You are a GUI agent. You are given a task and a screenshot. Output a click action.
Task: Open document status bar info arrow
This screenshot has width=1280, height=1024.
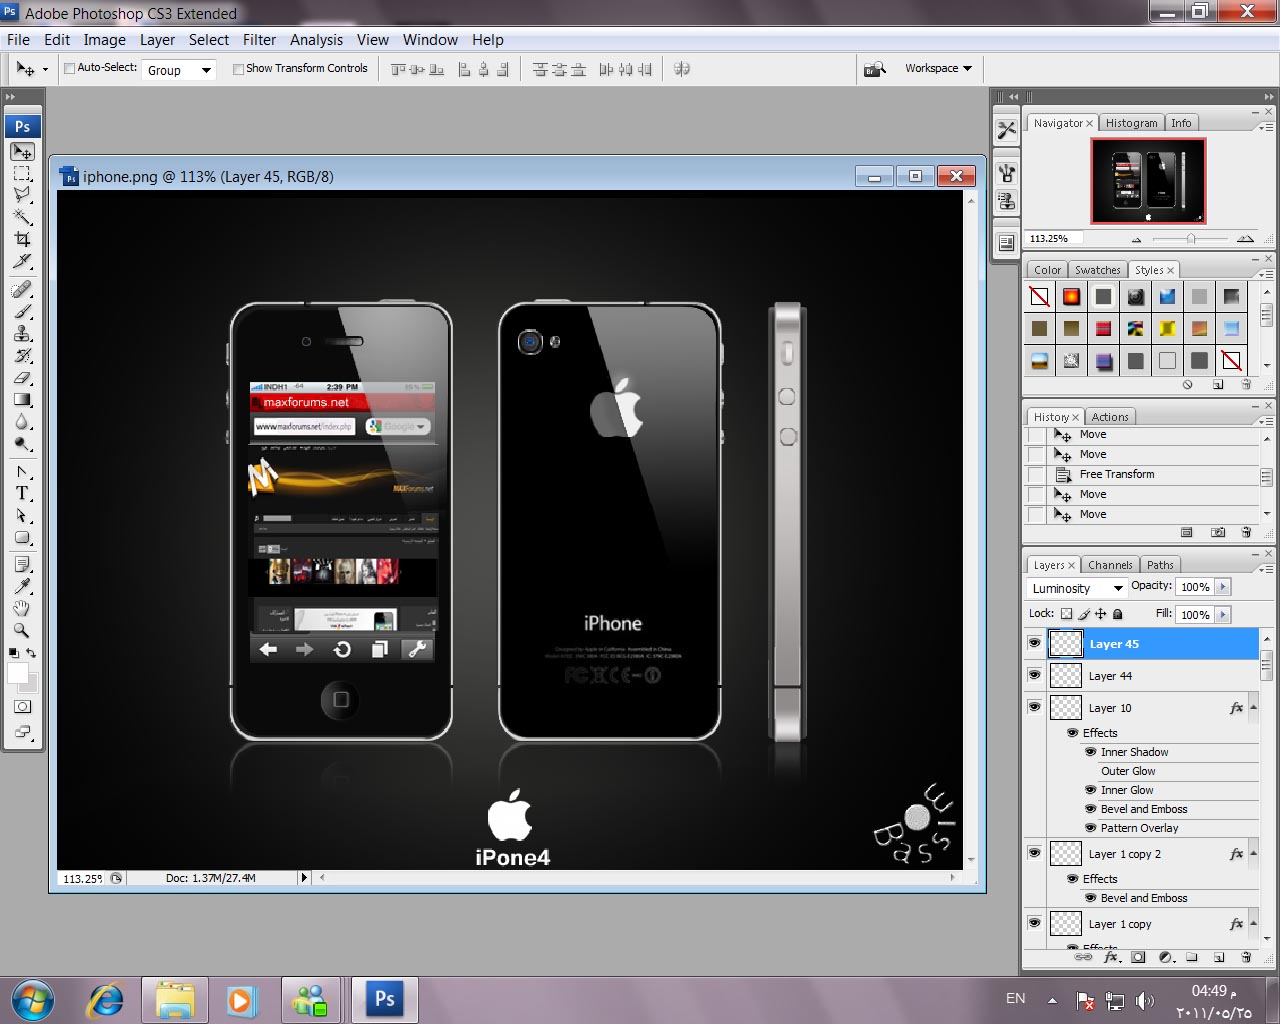pyautogui.click(x=304, y=878)
